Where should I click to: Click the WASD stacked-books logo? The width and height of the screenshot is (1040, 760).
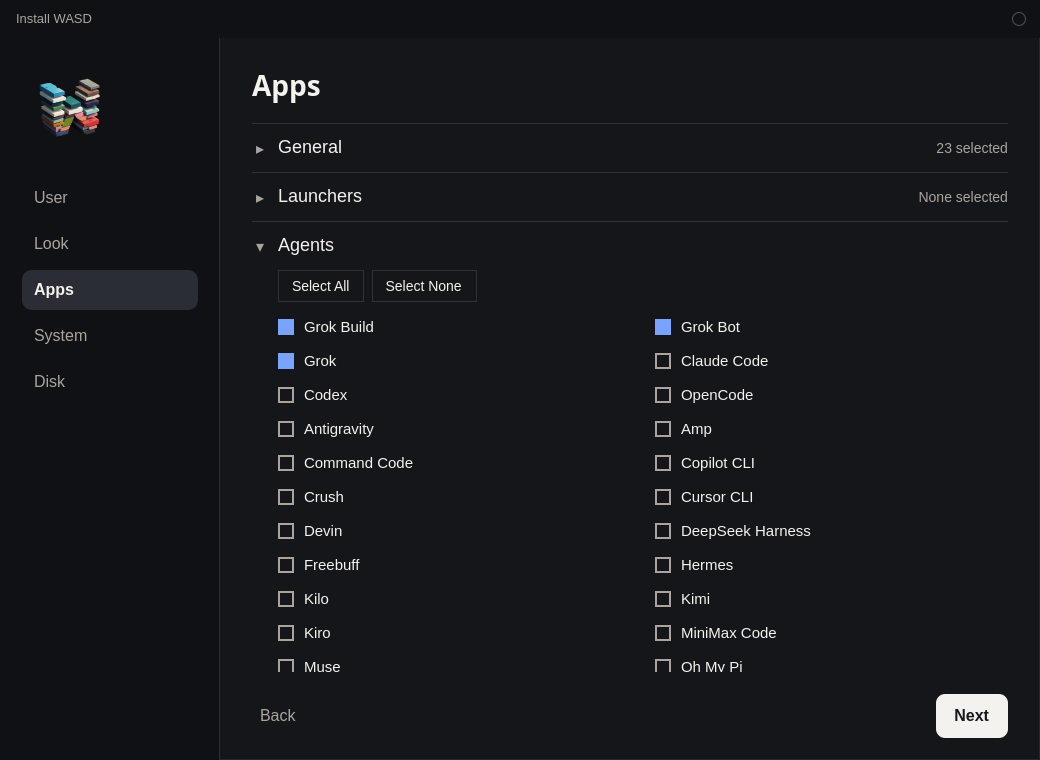pos(70,107)
